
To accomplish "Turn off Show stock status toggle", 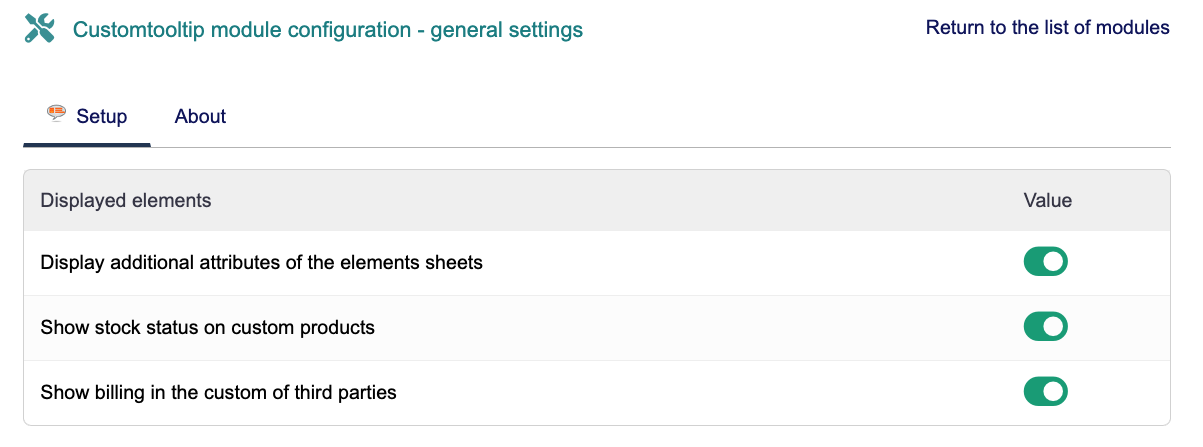I will (1045, 327).
